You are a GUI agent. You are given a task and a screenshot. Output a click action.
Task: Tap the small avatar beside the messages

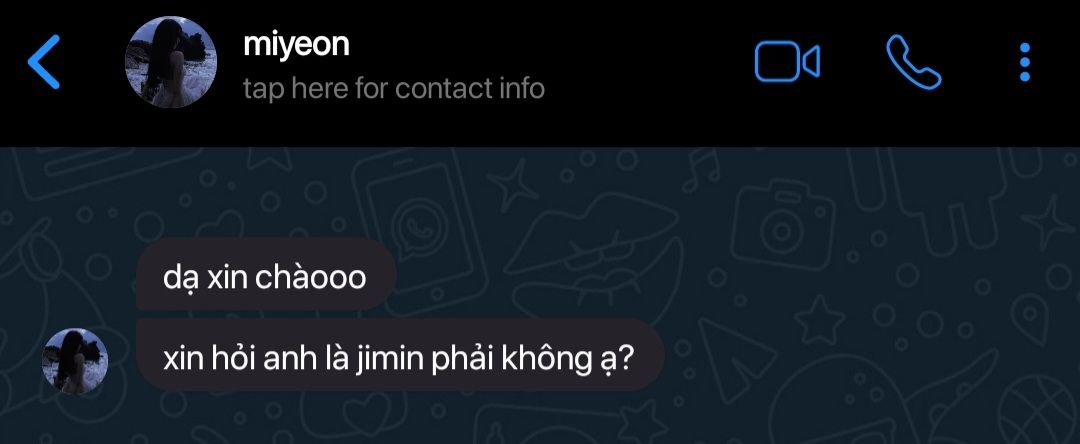tap(75, 361)
